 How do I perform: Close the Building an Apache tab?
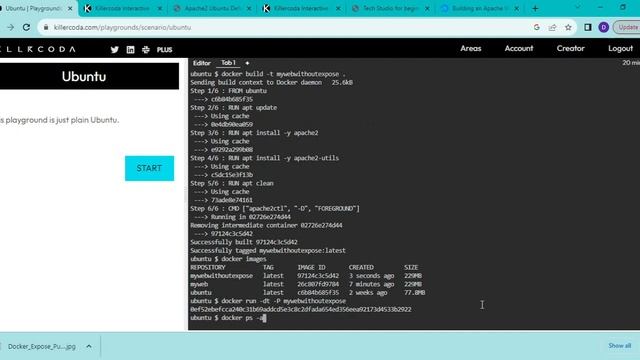click(x=516, y=8)
